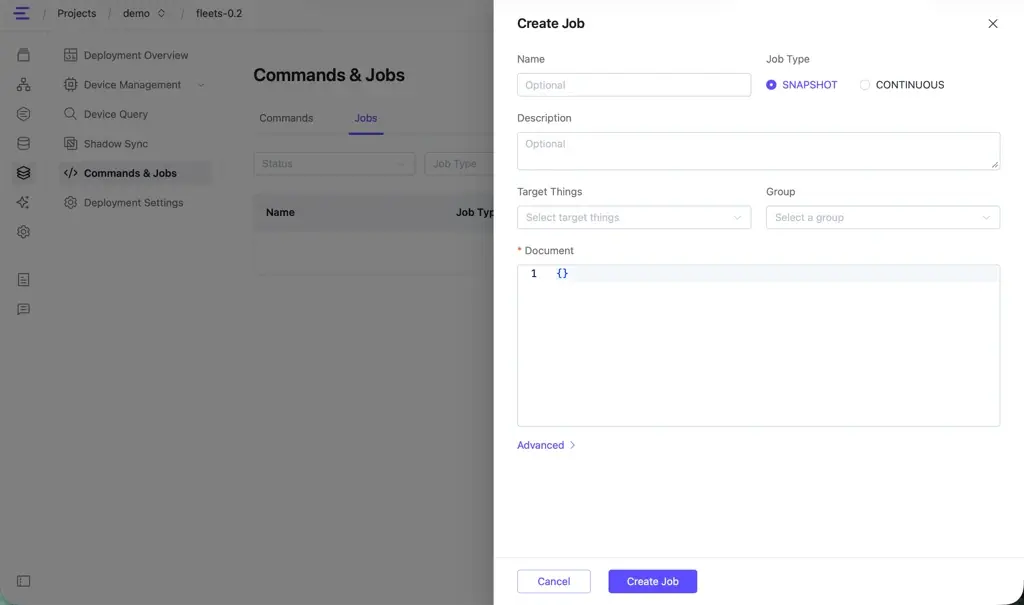Expand the Advanced section
Screen dimensions: 1024x605
(546, 445)
